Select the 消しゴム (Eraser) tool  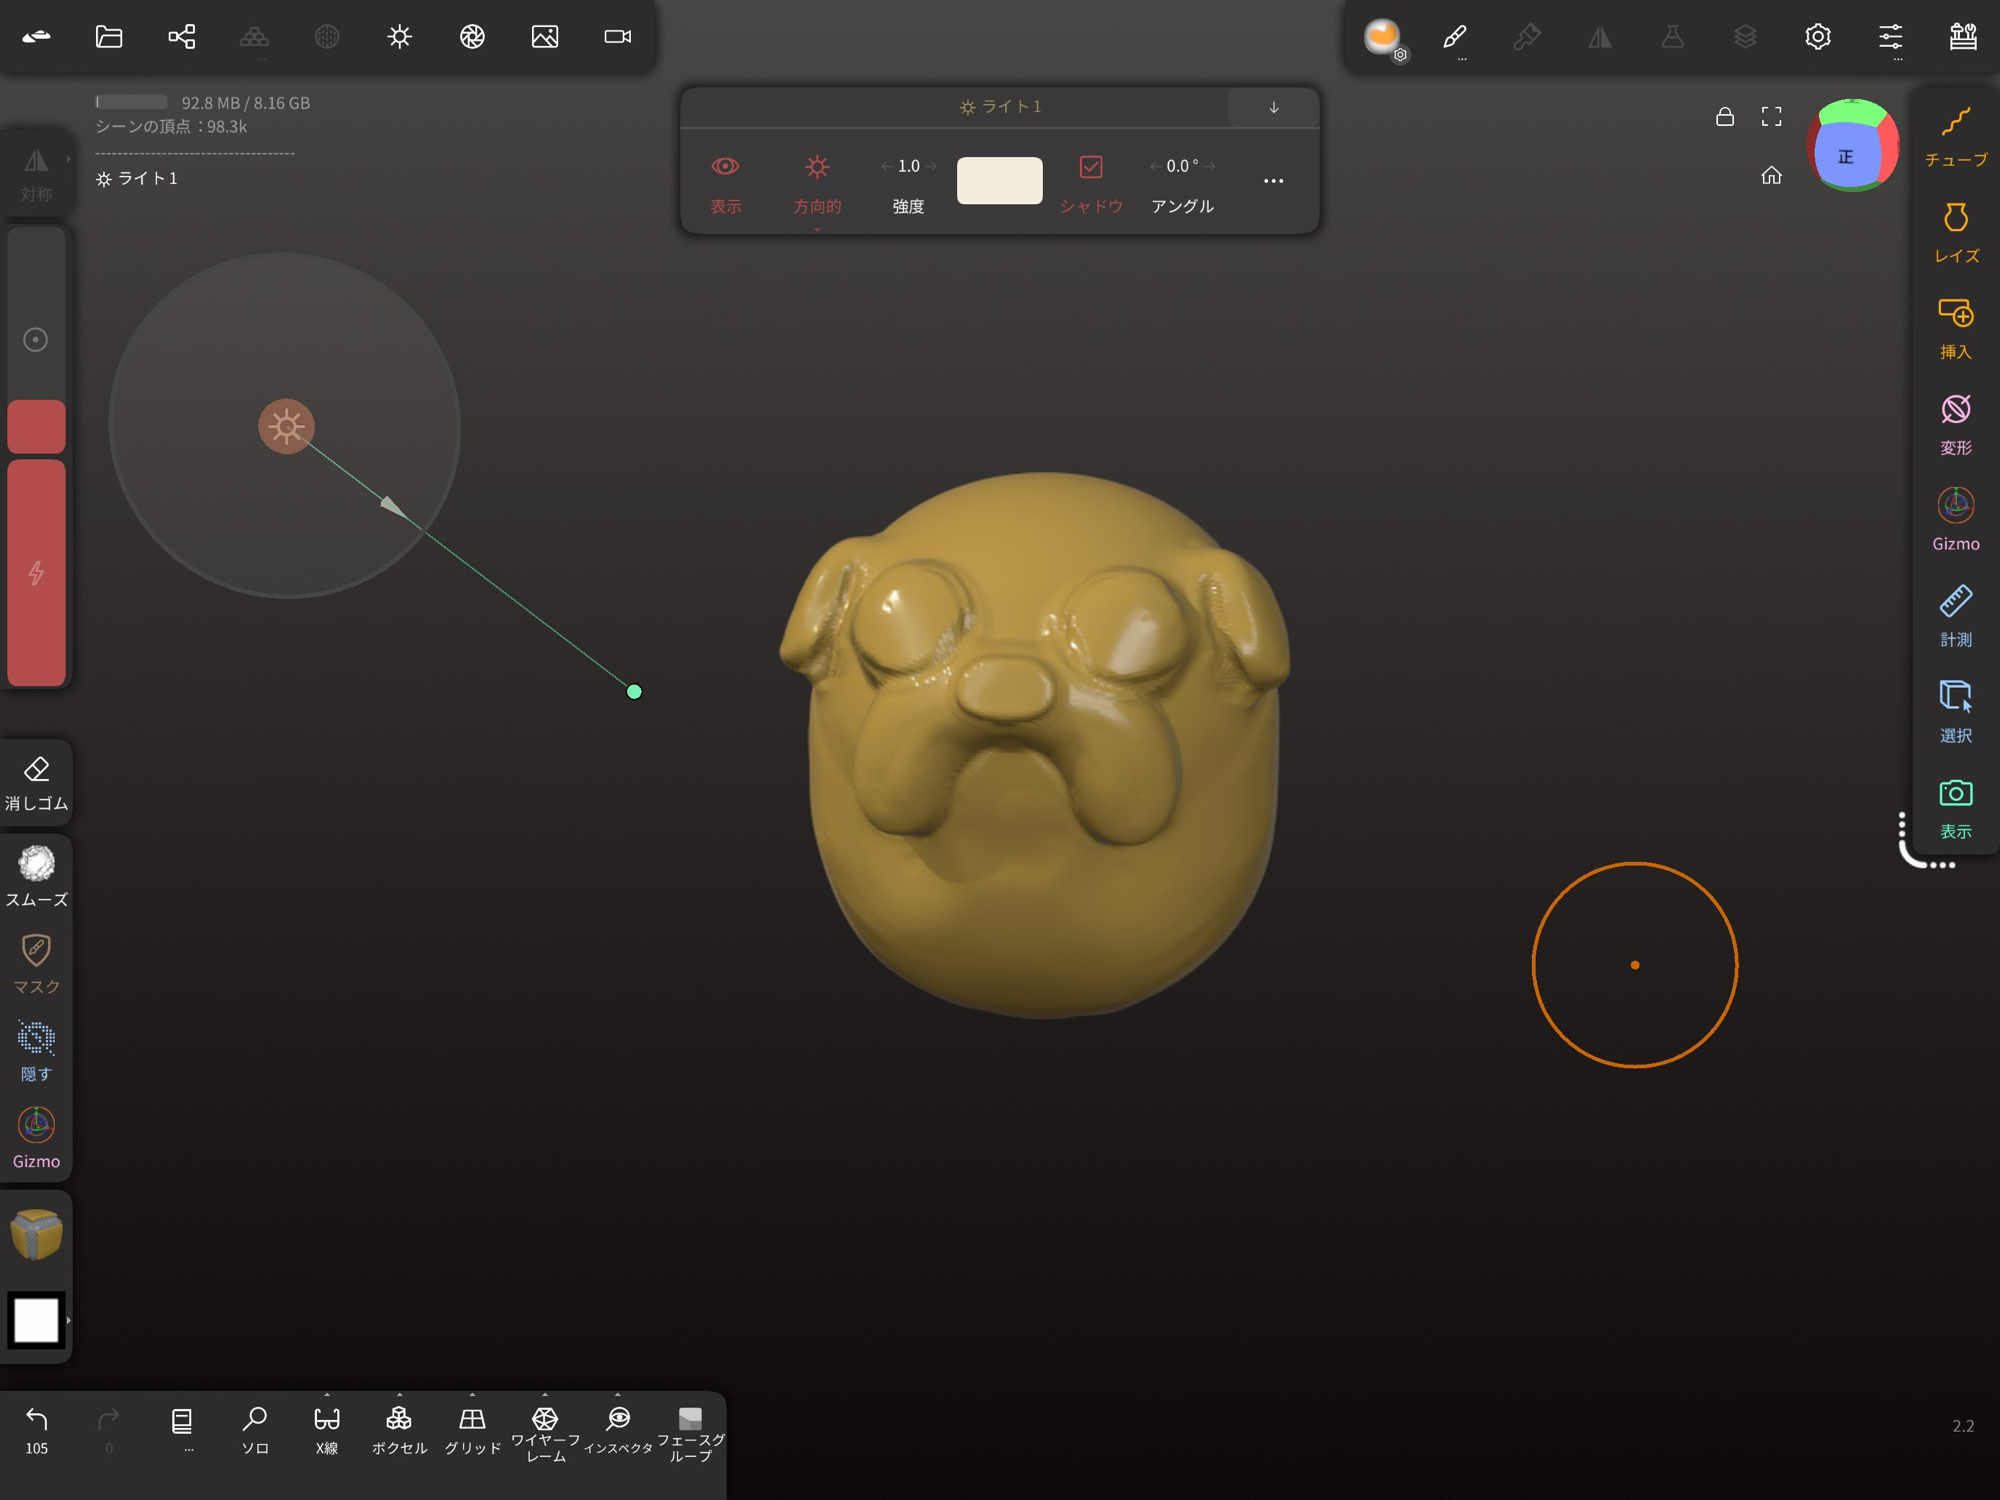point(37,781)
